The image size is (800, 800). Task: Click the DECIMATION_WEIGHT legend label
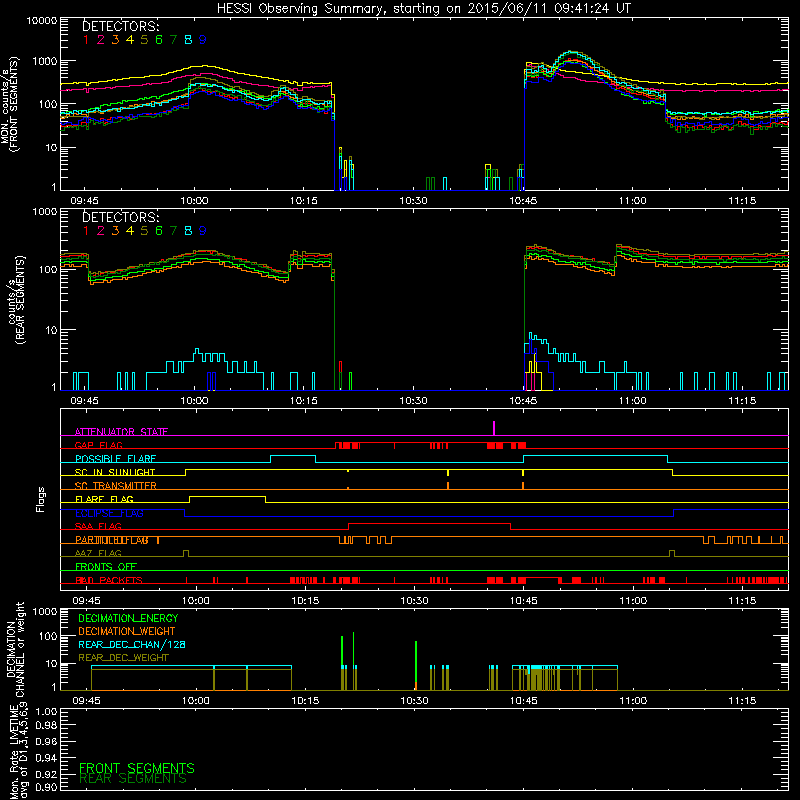[127, 631]
